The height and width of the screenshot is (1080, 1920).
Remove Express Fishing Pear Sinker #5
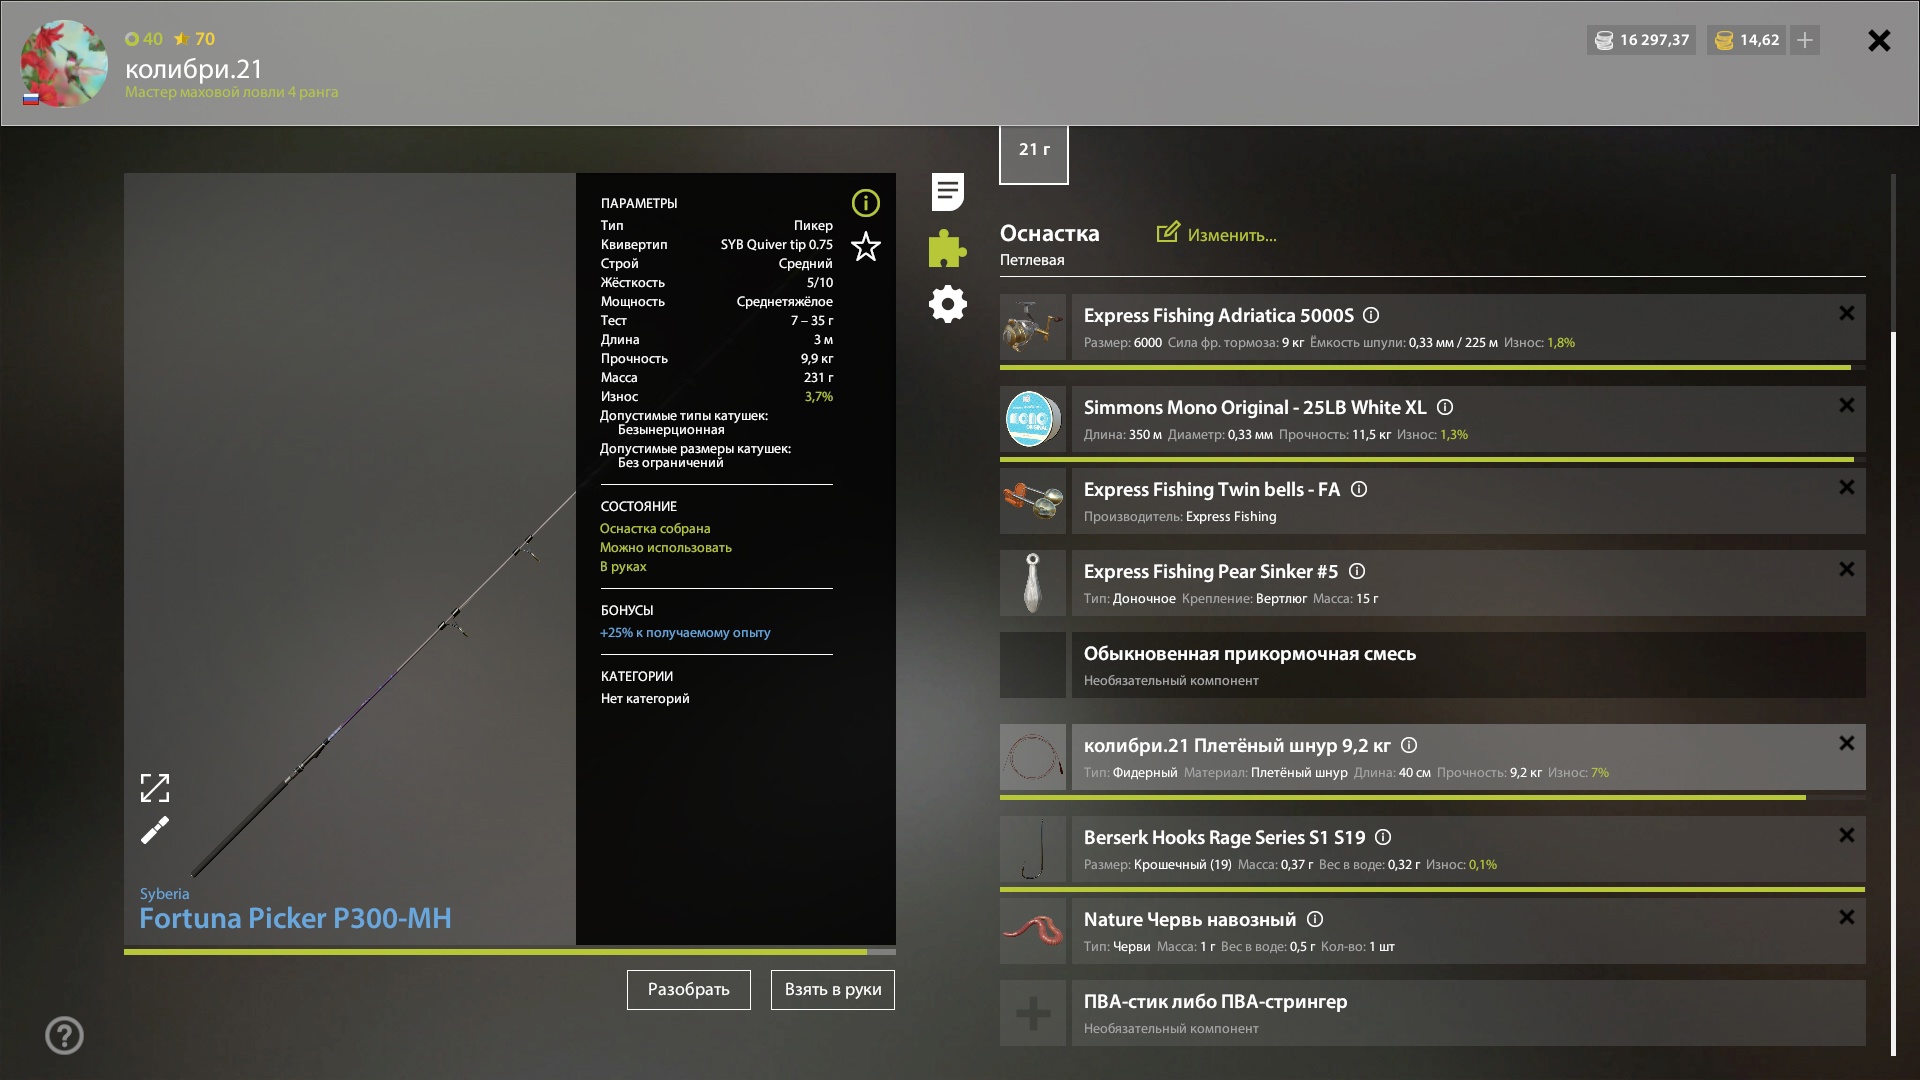[x=1847, y=569]
